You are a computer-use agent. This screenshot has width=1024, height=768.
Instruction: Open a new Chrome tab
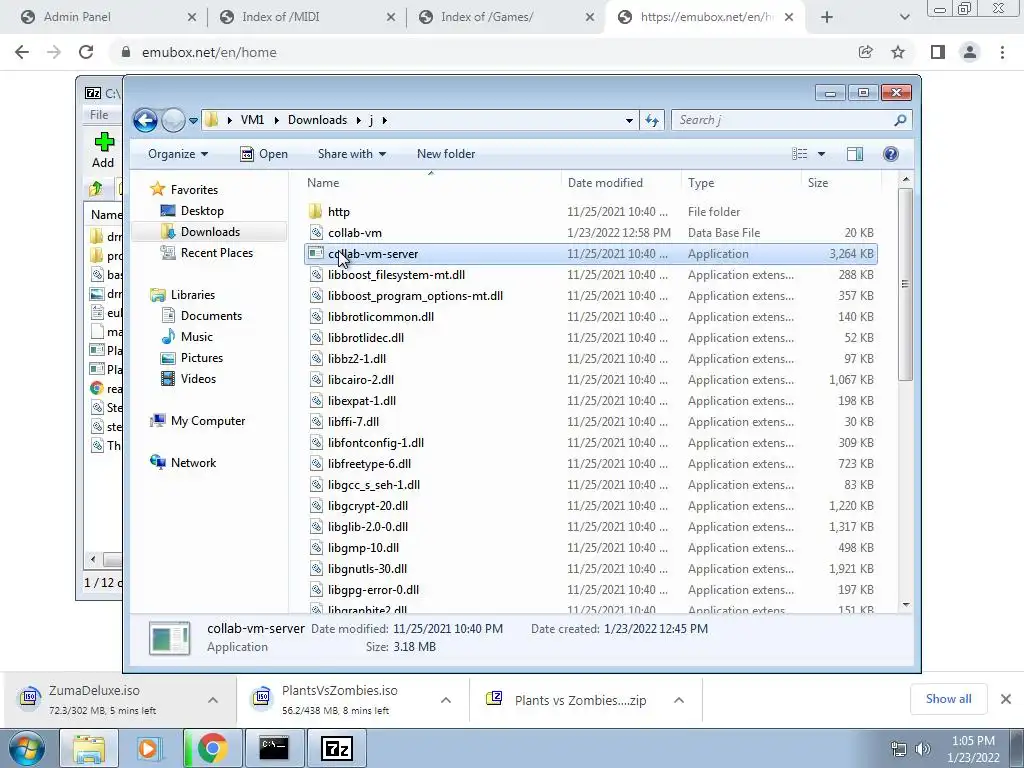827,17
